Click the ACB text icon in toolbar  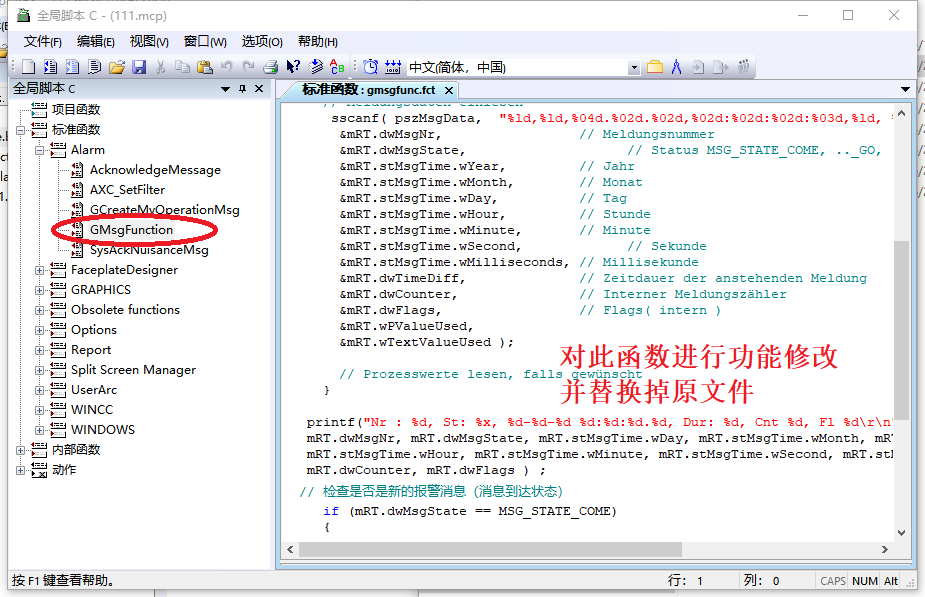337,67
